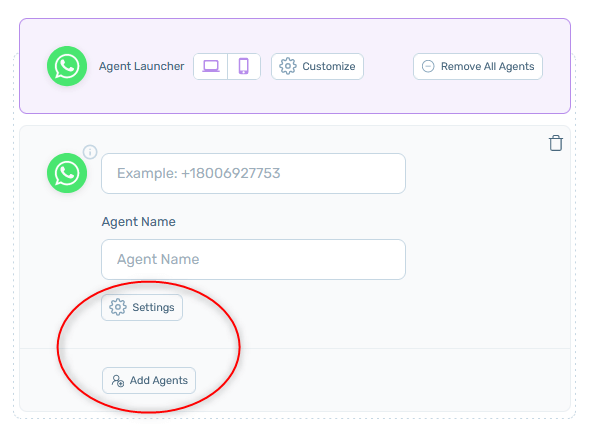Switch to mobile phone preview
The height and width of the screenshot is (443, 590).
(x=244, y=66)
